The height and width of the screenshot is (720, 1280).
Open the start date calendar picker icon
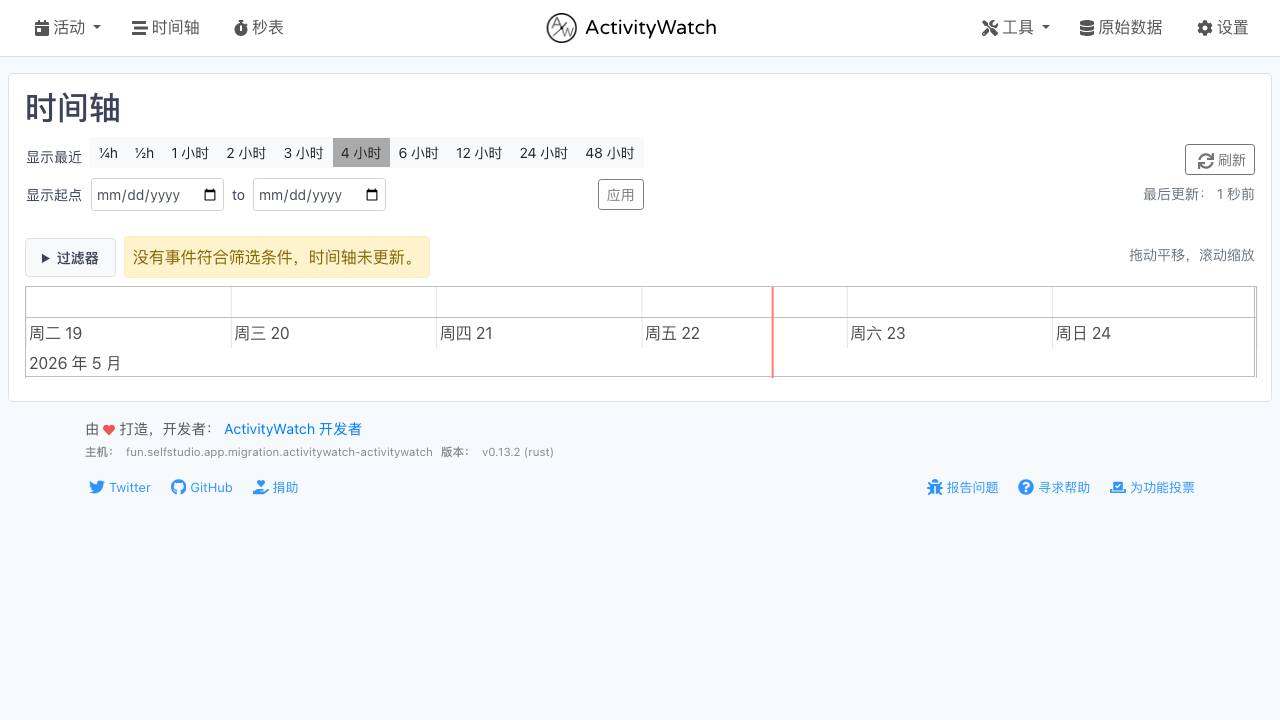coord(210,195)
